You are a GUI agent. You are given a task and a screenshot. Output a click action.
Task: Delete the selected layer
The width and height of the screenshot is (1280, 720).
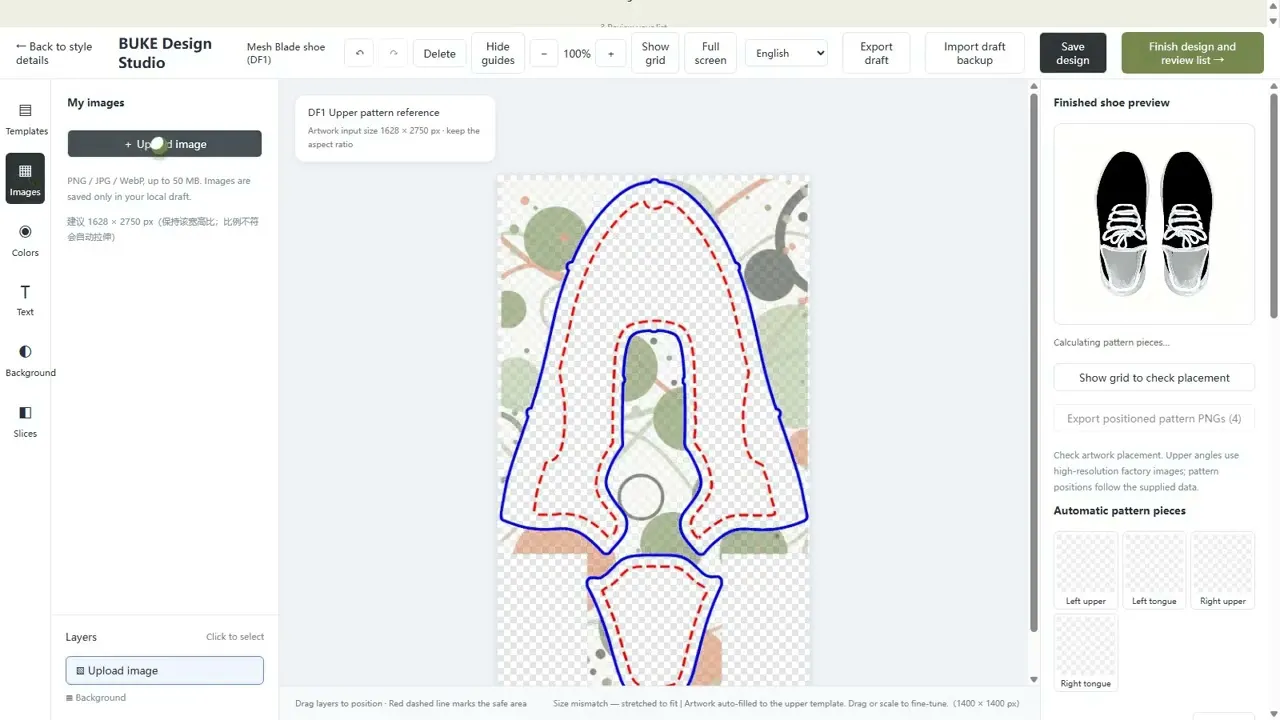pyautogui.click(x=439, y=54)
